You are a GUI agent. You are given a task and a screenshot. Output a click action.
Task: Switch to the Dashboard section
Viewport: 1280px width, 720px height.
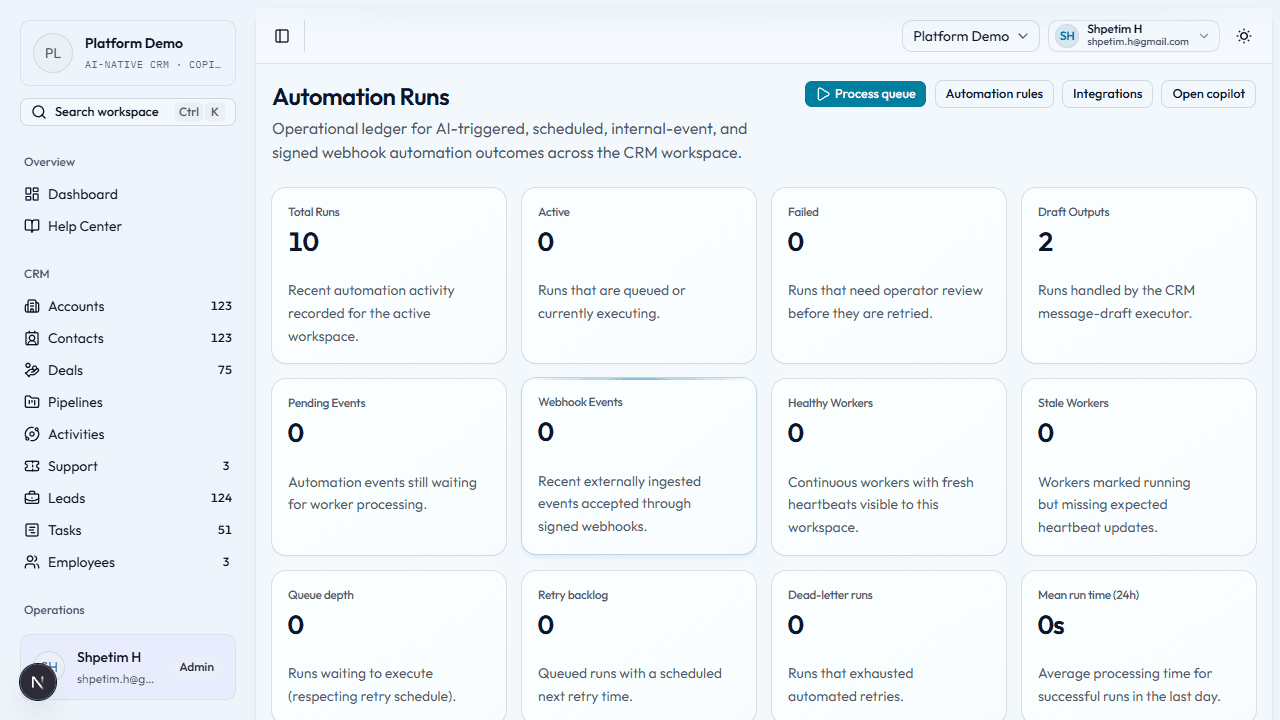(x=33, y=194)
